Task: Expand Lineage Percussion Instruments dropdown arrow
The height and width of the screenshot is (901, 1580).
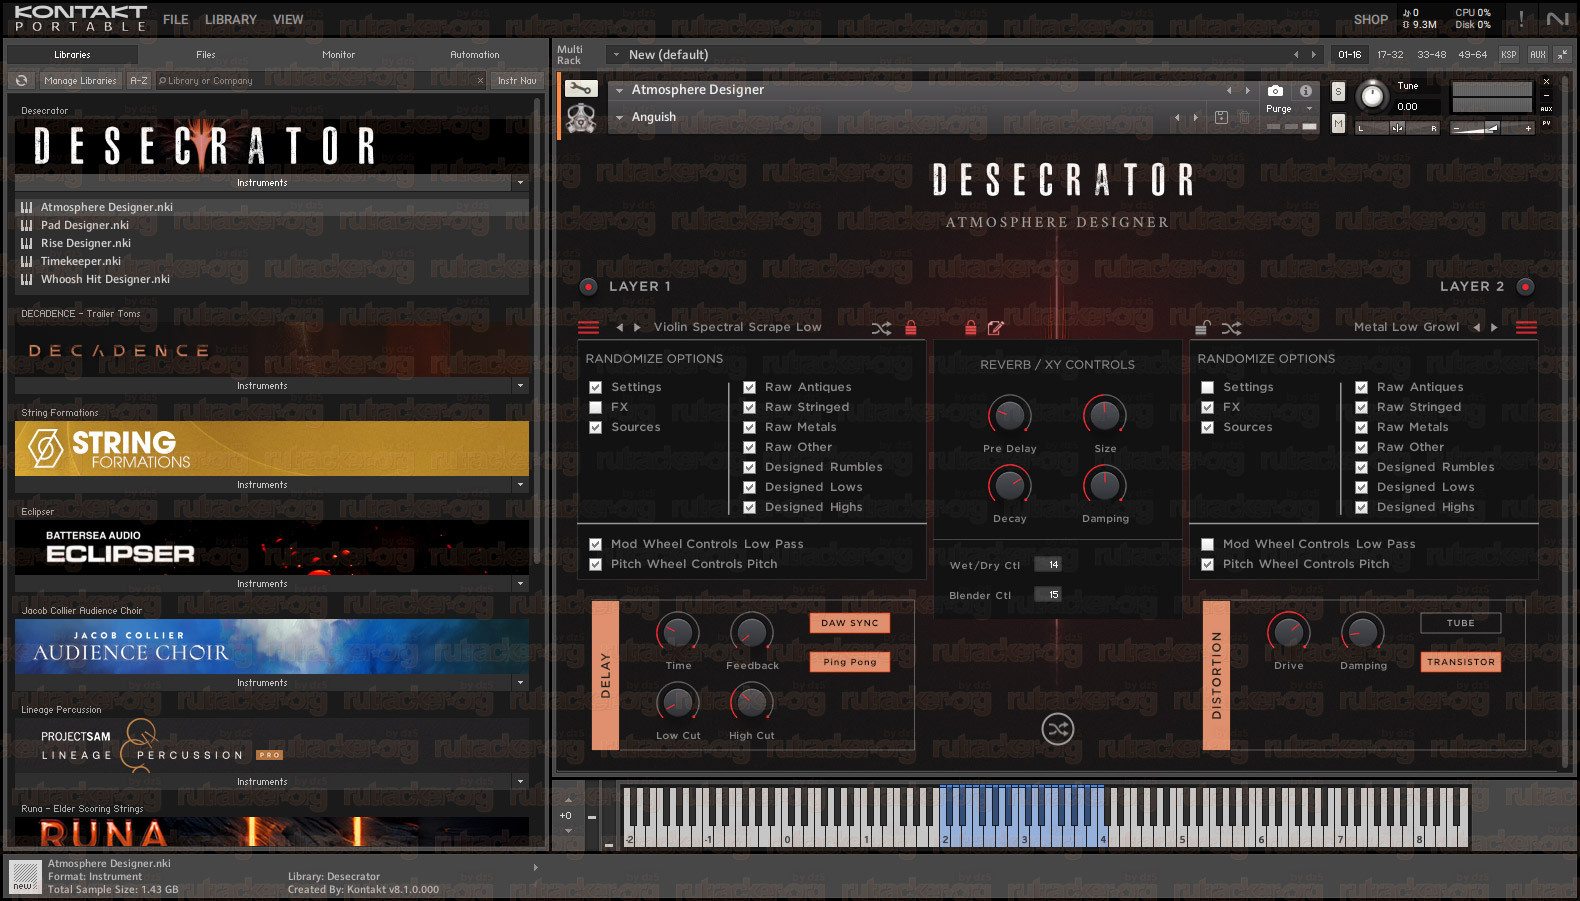Action: [x=520, y=782]
